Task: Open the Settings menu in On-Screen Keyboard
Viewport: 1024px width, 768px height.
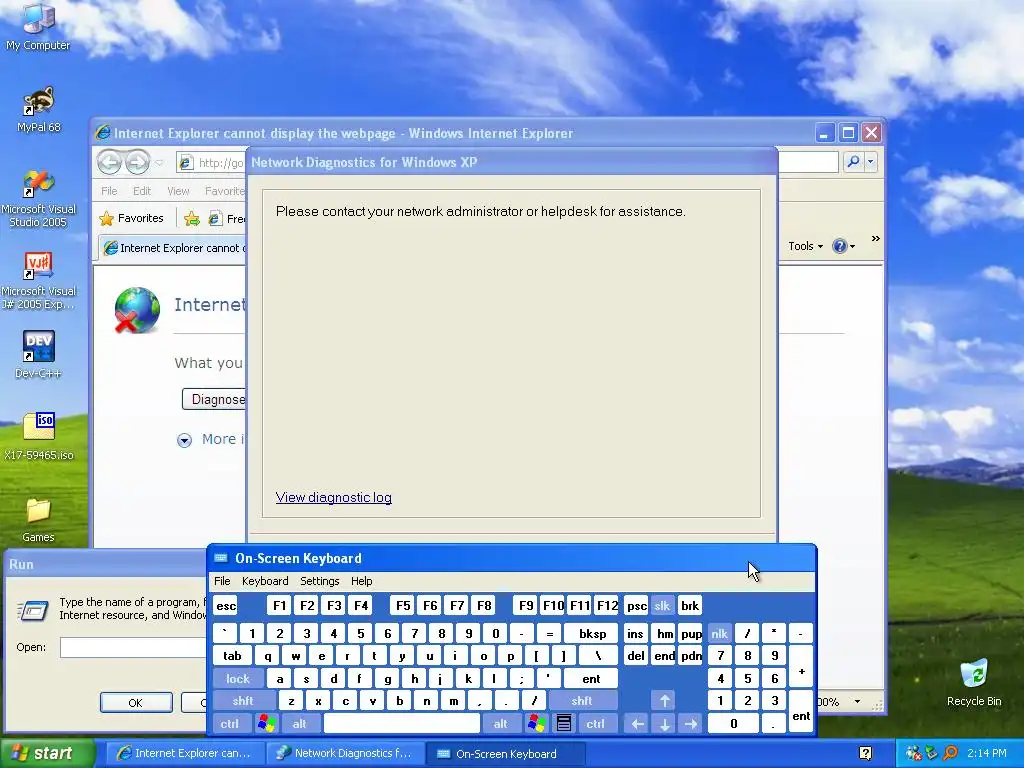Action: point(319,581)
